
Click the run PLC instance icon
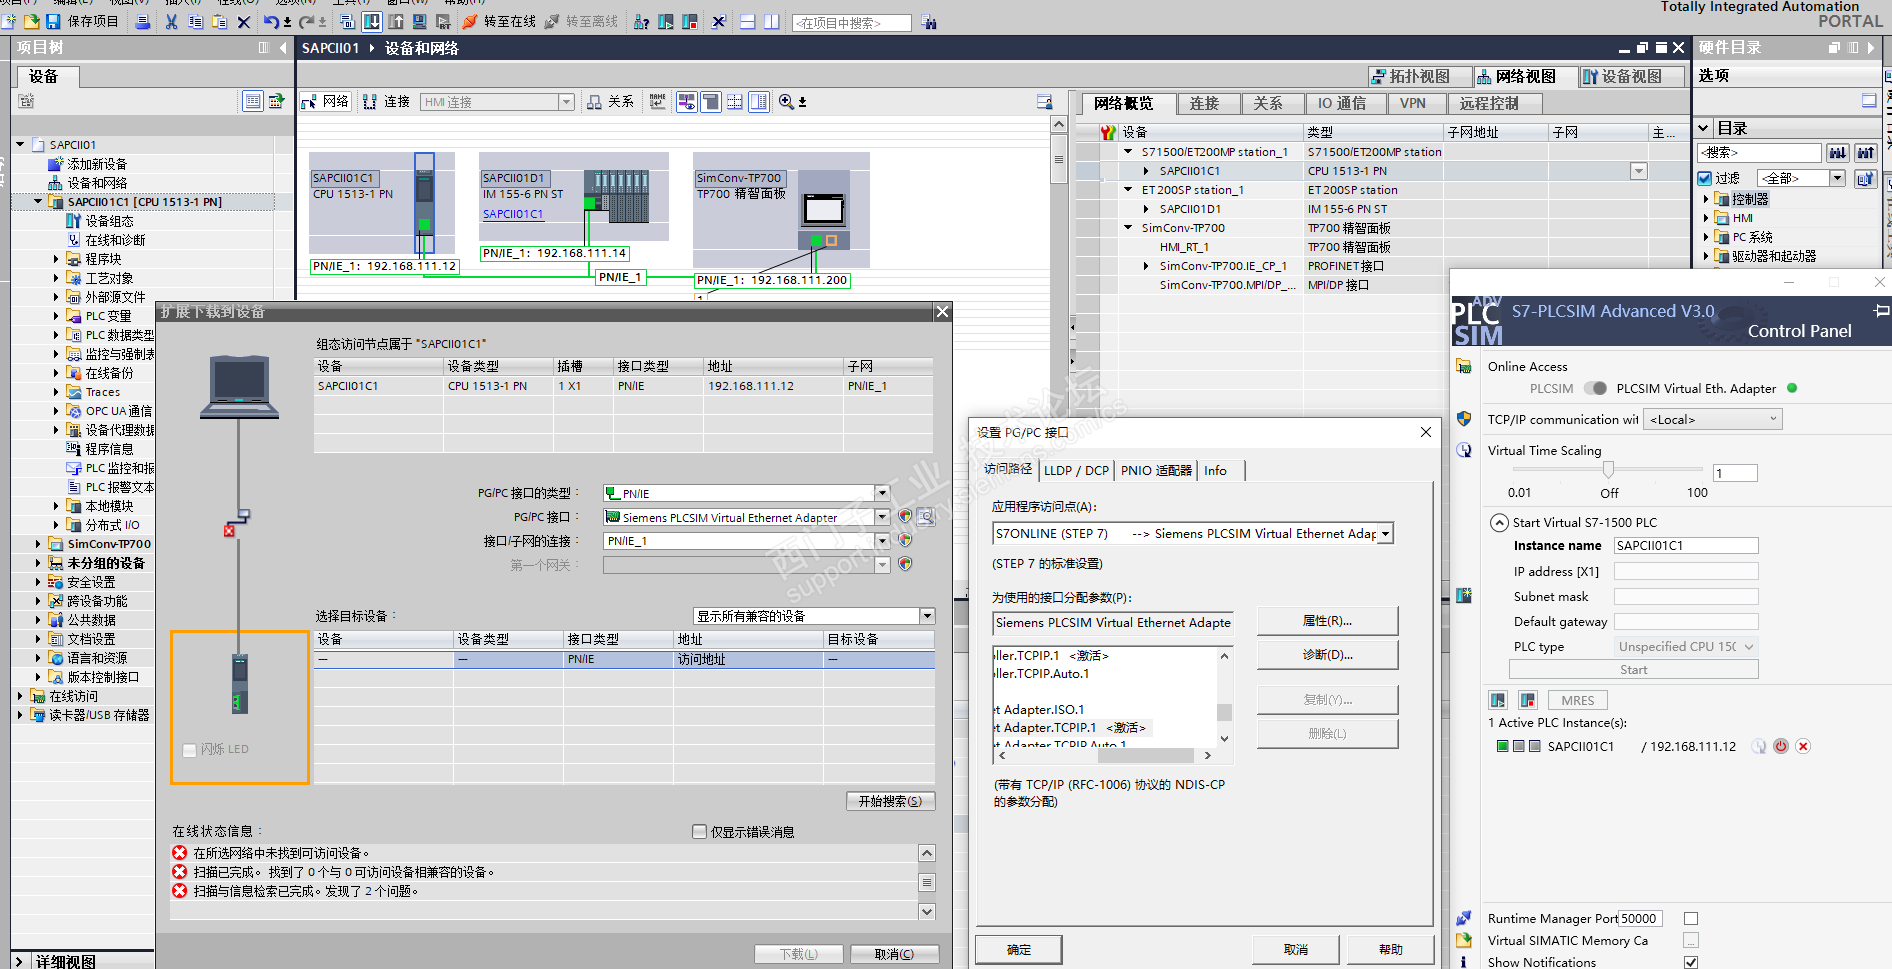[x=1498, y=700]
